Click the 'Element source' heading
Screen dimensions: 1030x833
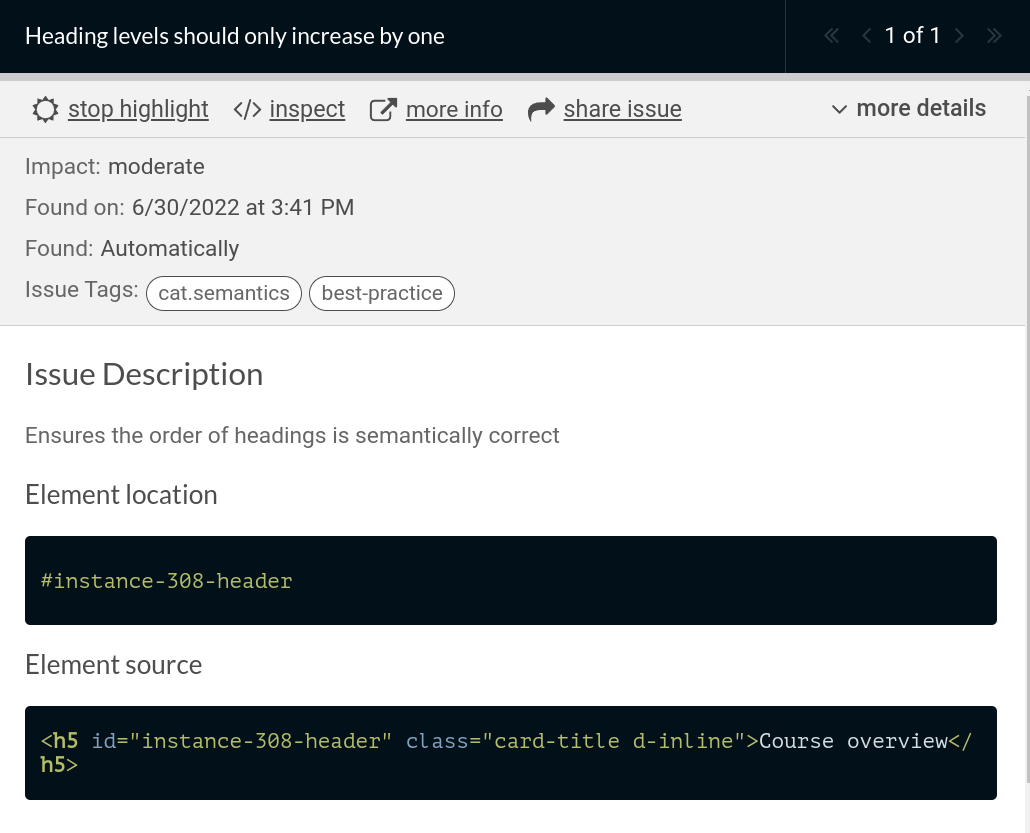pyautogui.click(x=114, y=665)
